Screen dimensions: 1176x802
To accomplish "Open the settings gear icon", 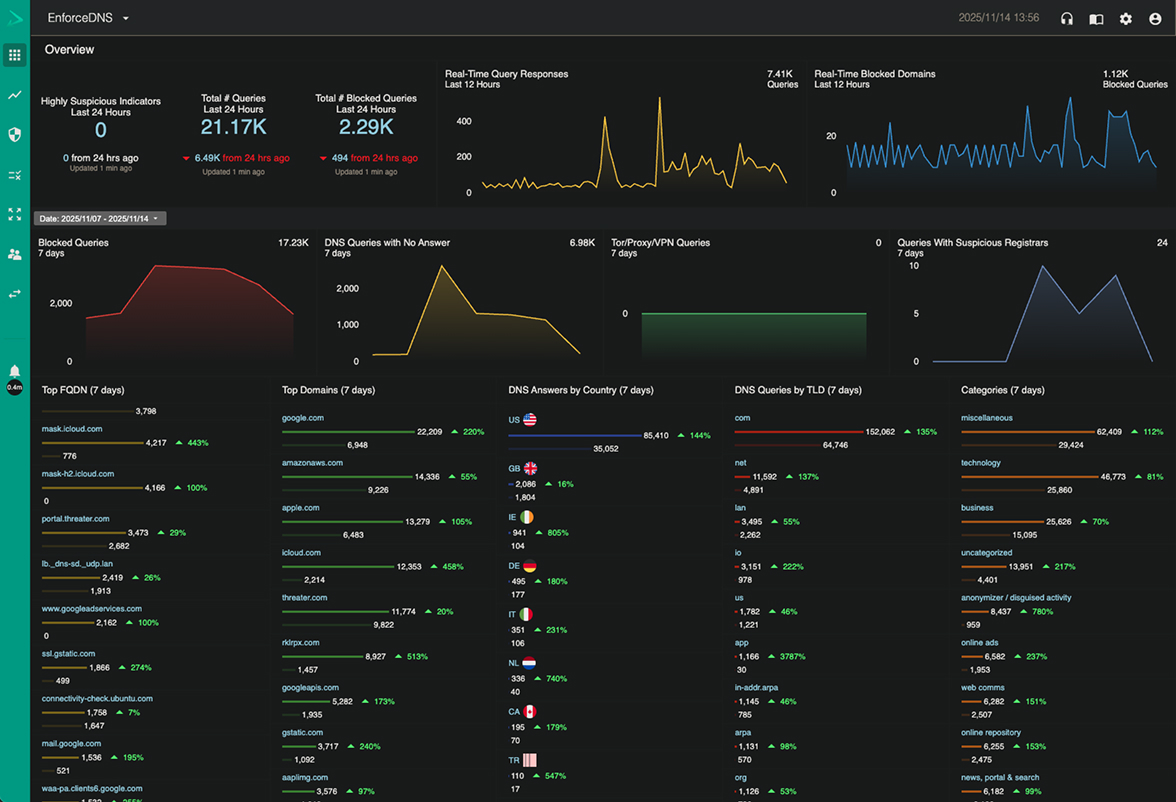I will click(1126, 19).
